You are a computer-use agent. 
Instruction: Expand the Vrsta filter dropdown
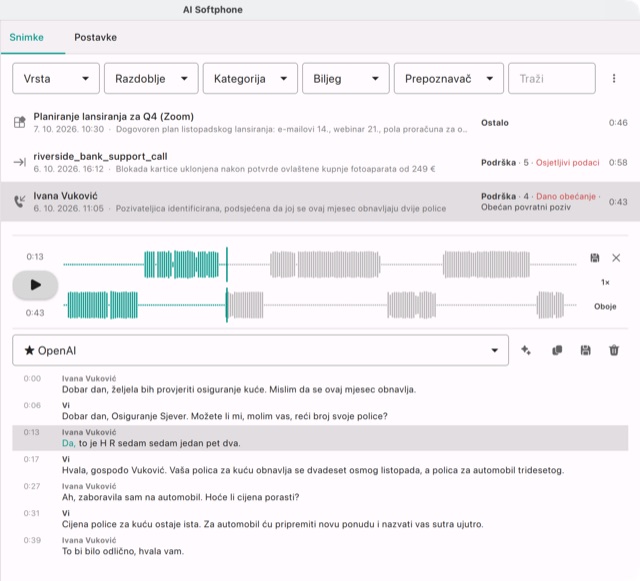(x=56, y=78)
